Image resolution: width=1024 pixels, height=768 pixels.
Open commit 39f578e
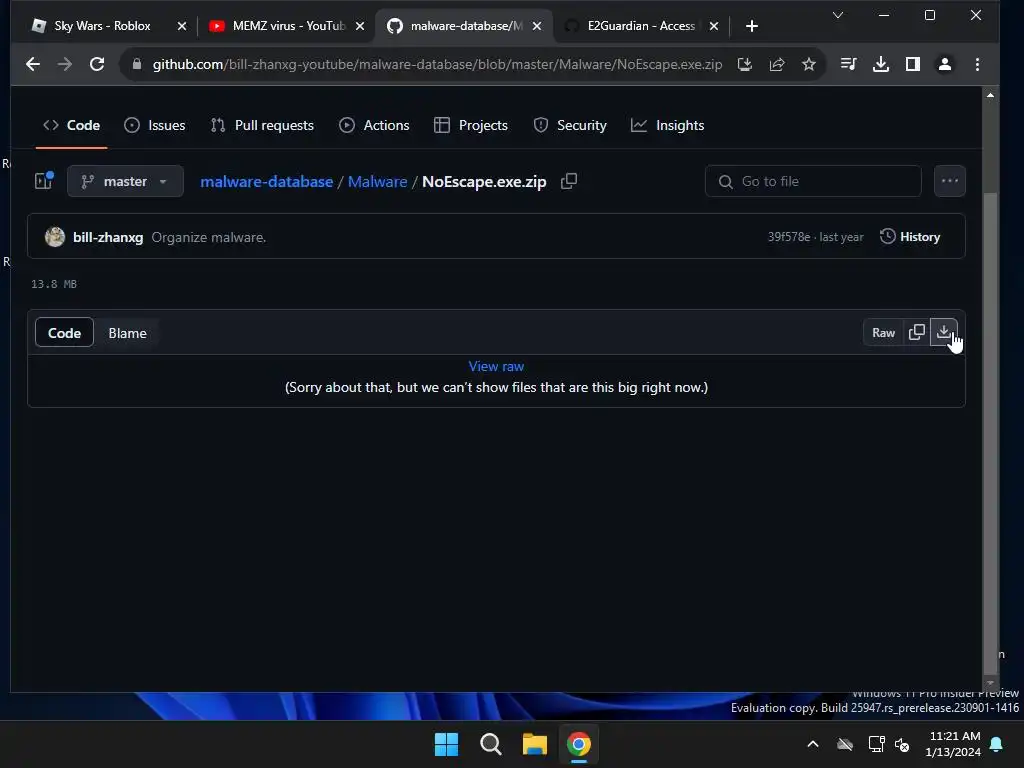point(788,237)
